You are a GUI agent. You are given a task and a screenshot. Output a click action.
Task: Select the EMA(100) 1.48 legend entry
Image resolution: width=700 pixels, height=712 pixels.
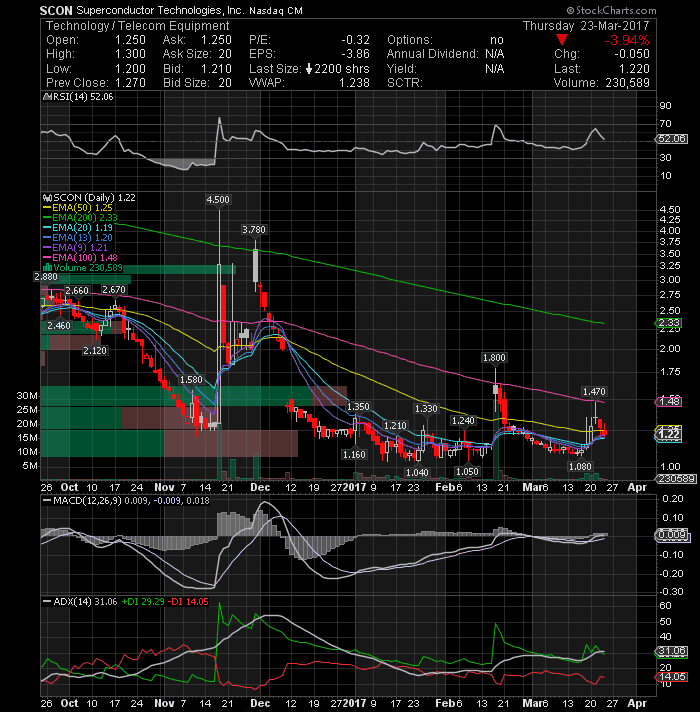coord(85,257)
